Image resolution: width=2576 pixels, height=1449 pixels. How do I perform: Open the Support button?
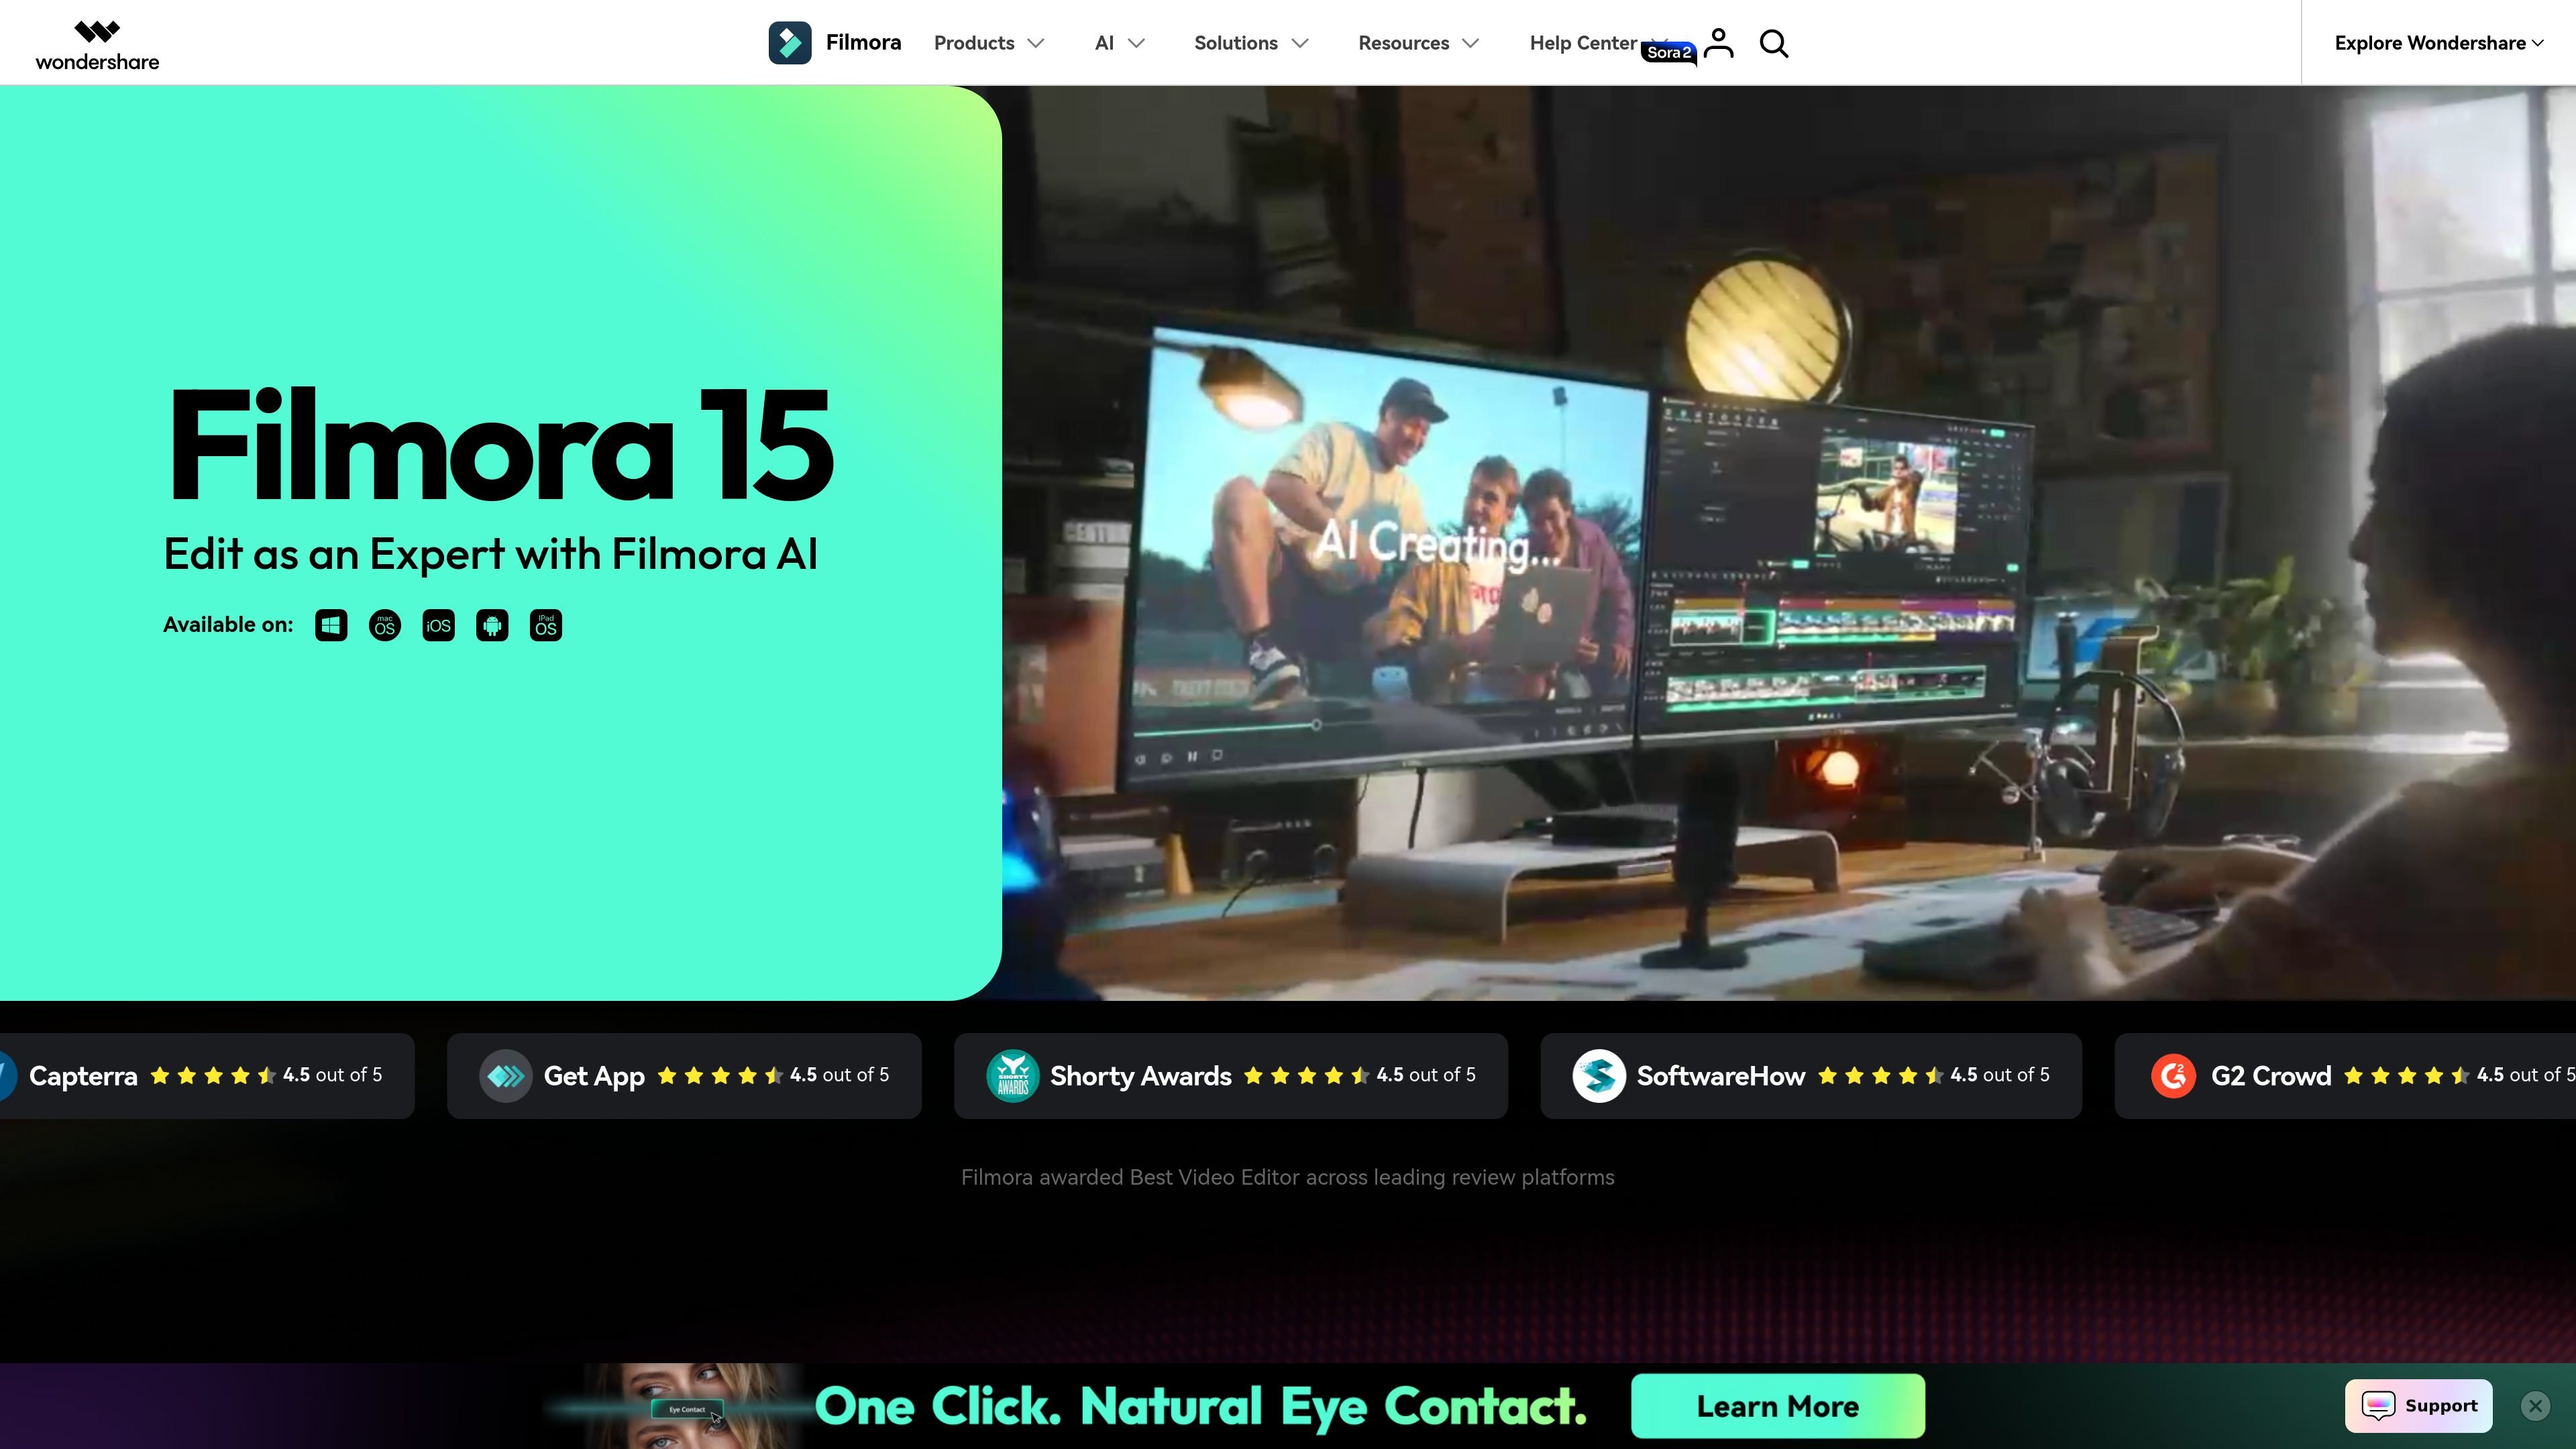(2419, 1406)
